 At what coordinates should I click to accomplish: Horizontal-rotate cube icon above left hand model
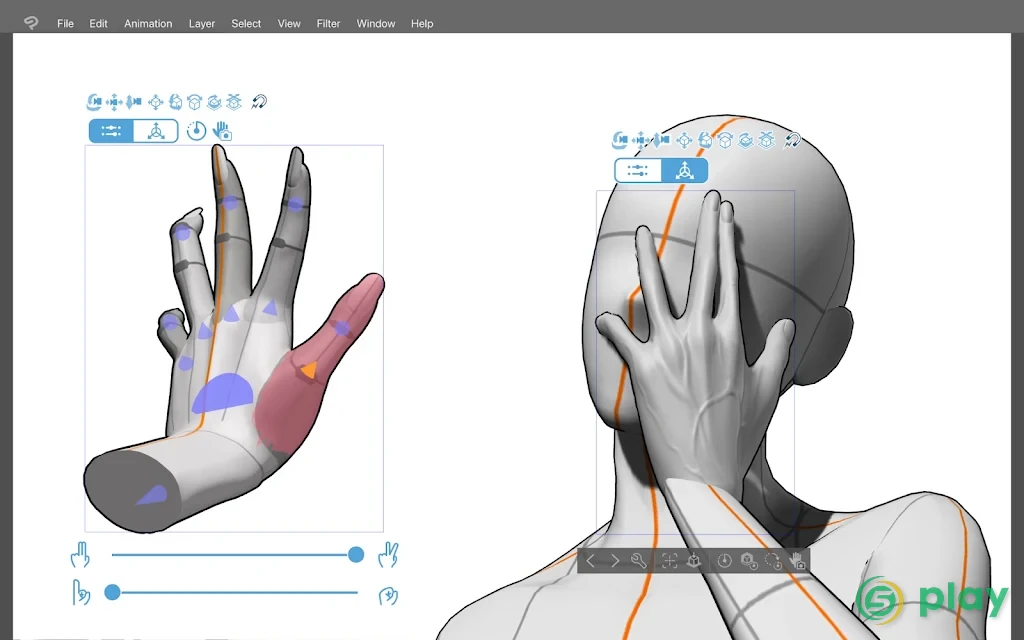point(214,102)
